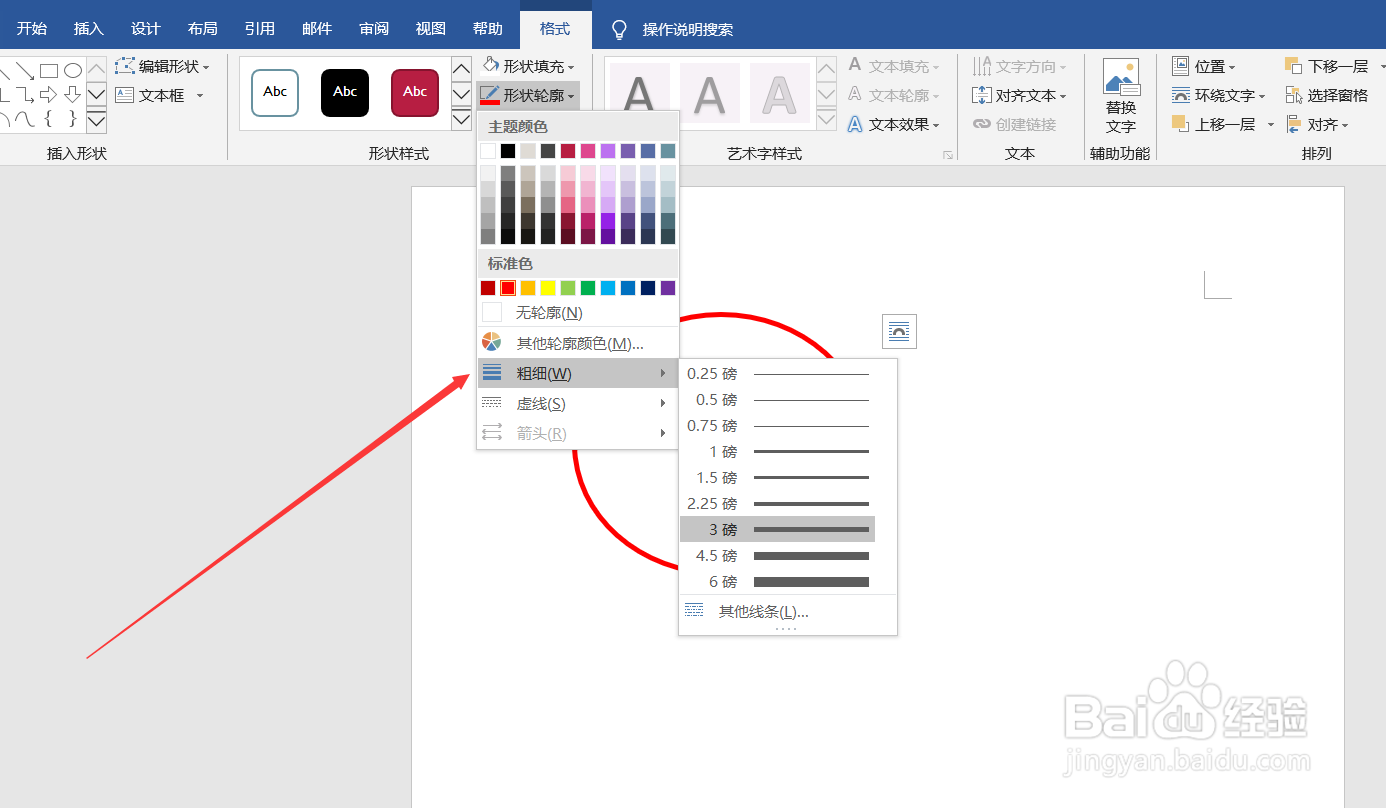
Task: Open Text Effects menu
Action: click(894, 124)
